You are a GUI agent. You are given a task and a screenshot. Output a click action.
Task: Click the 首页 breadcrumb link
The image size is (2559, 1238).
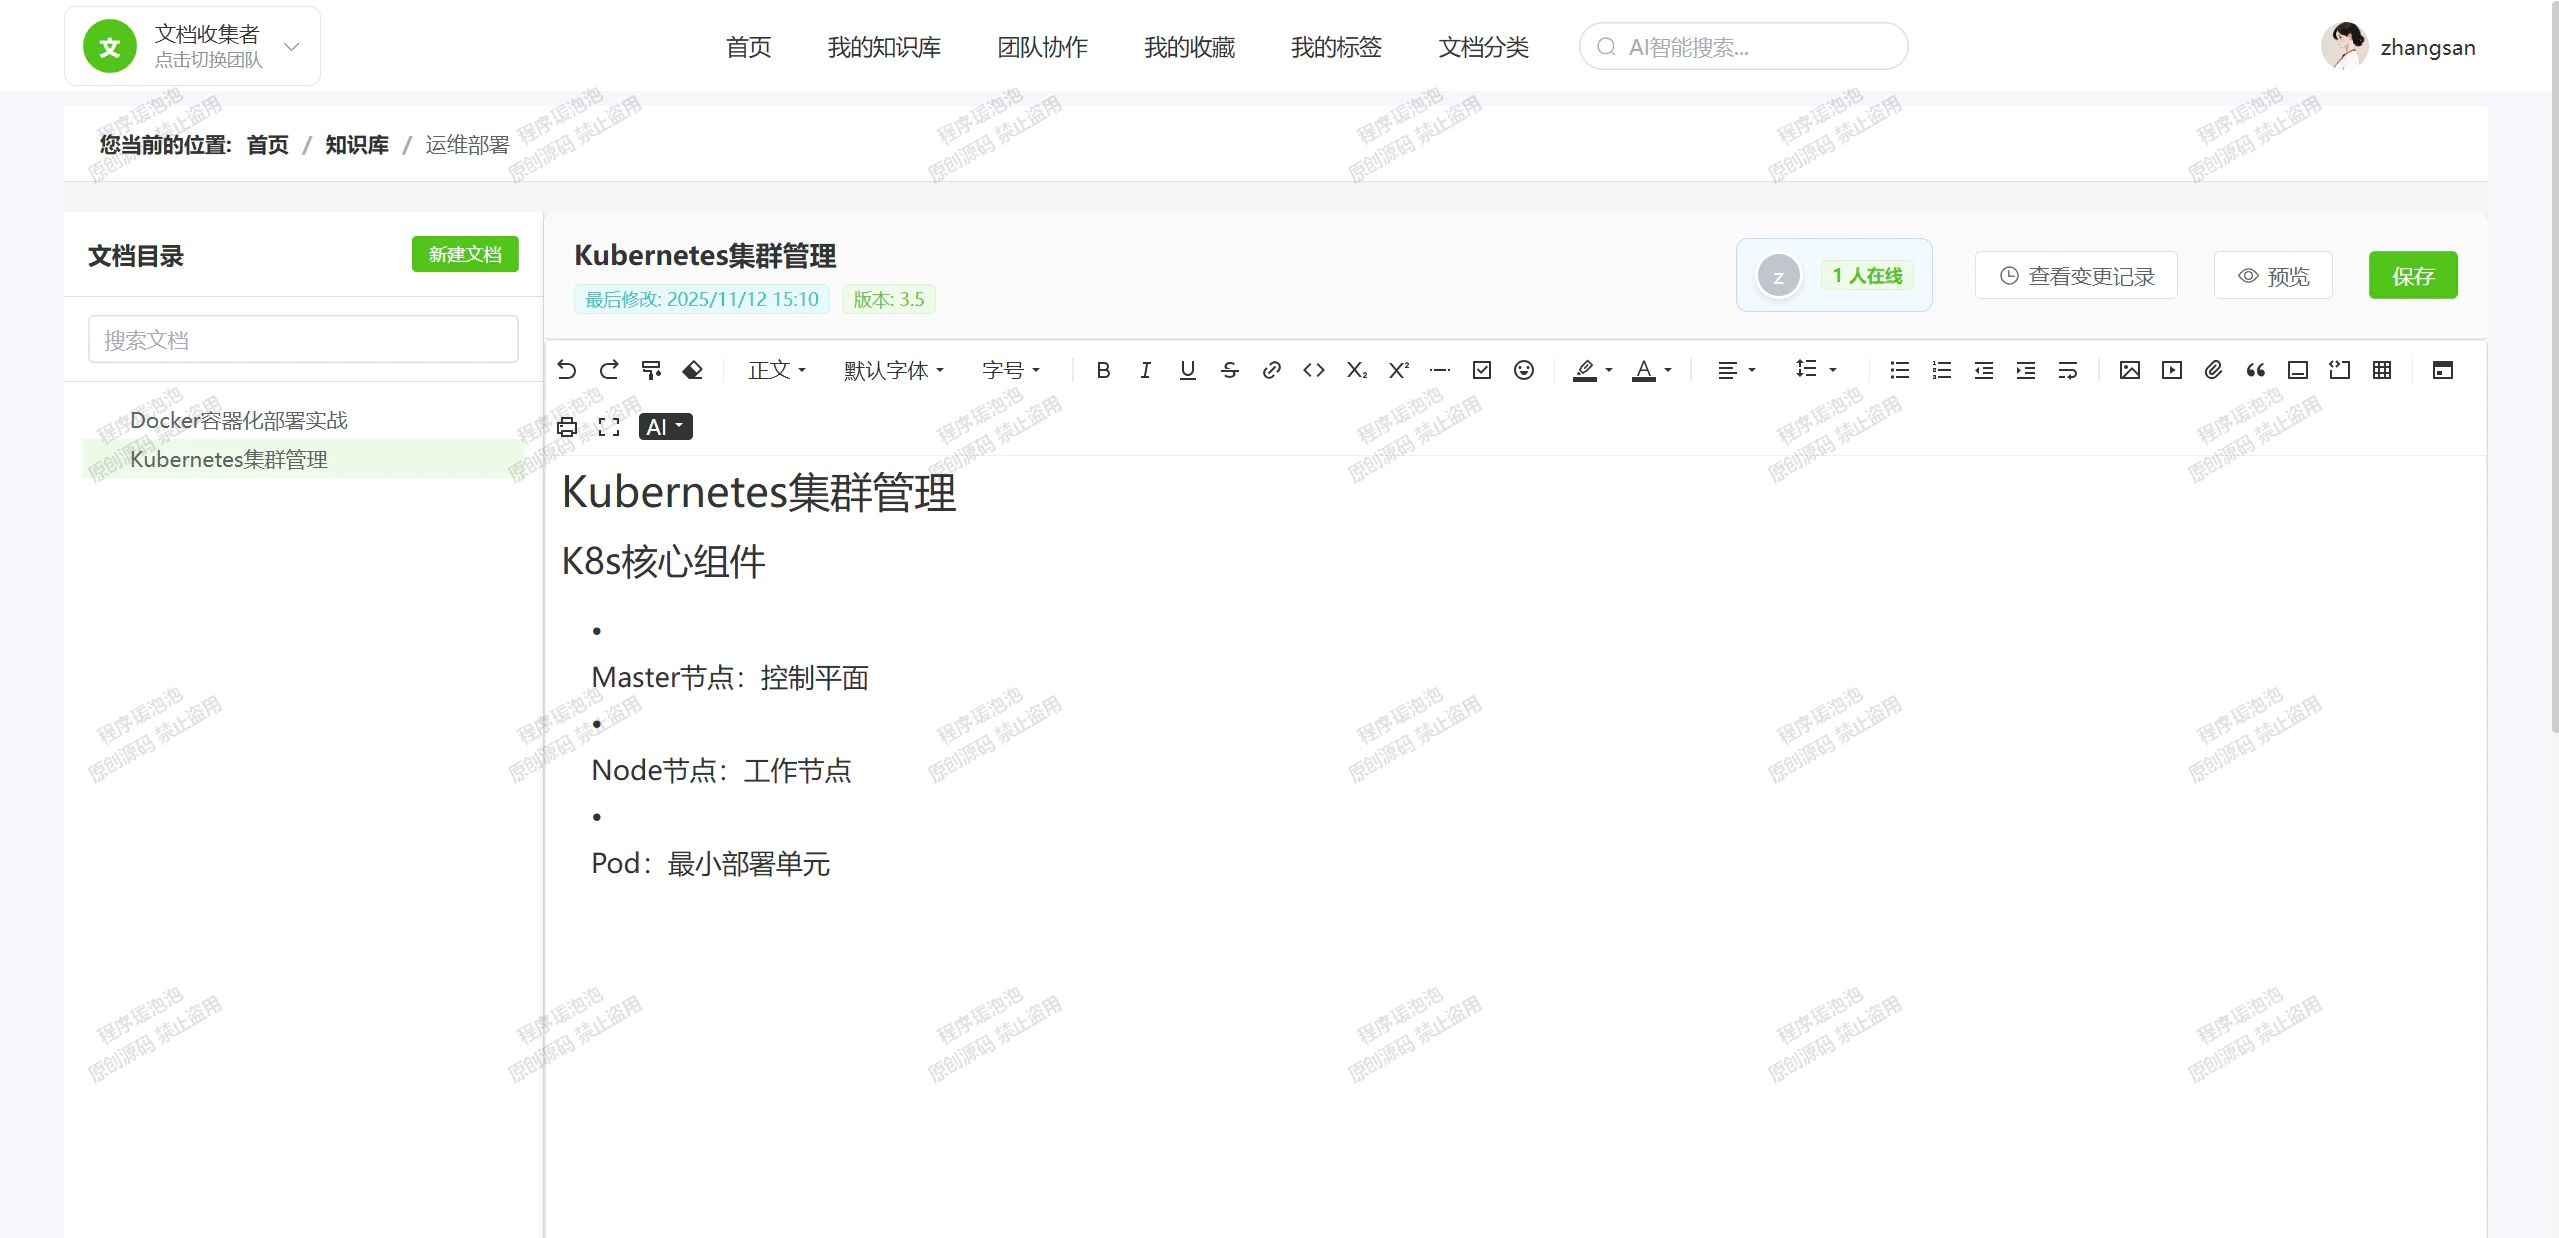coord(267,145)
